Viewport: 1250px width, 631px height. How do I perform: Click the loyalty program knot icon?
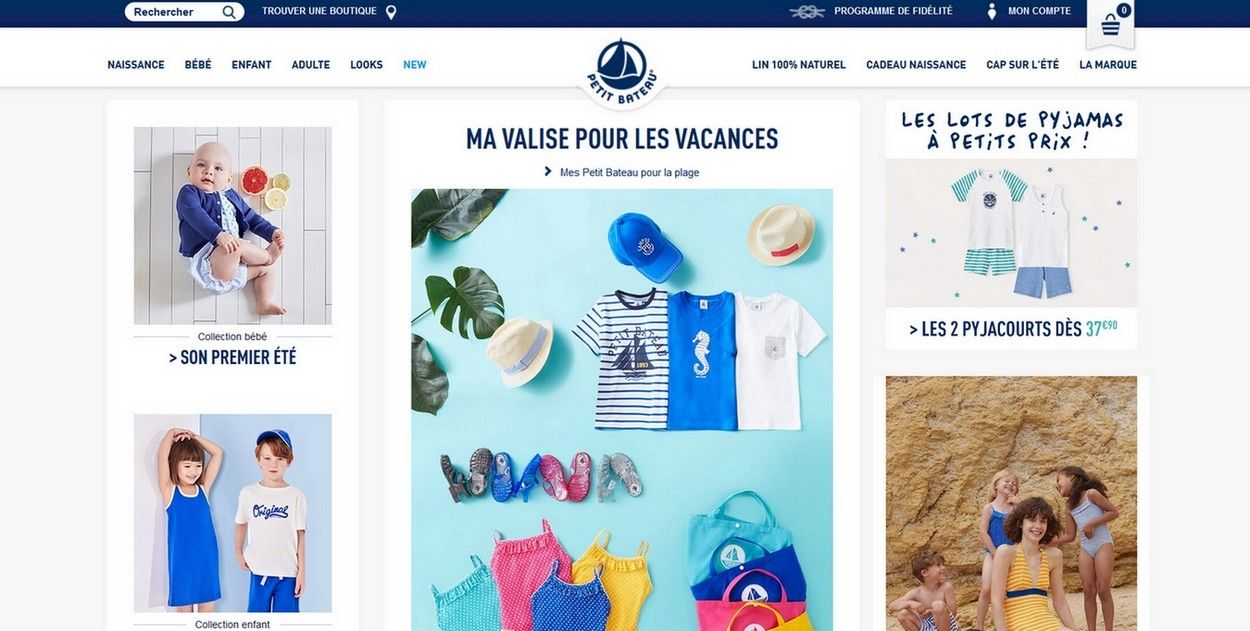coord(807,12)
